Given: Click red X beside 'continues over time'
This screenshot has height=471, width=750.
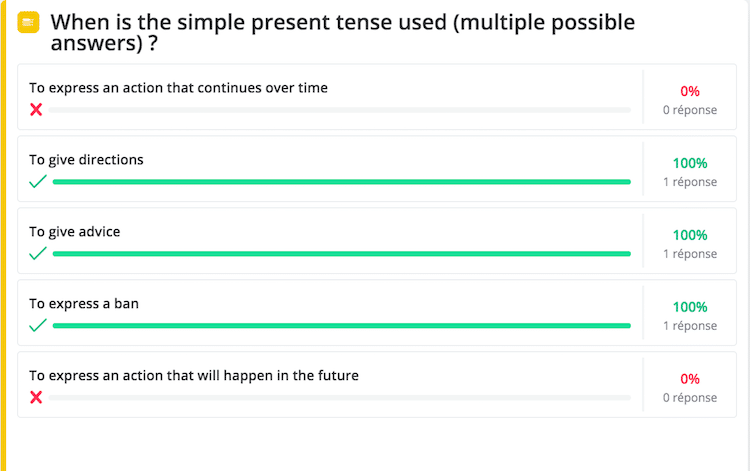Looking at the screenshot, I should tap(36, 110).
